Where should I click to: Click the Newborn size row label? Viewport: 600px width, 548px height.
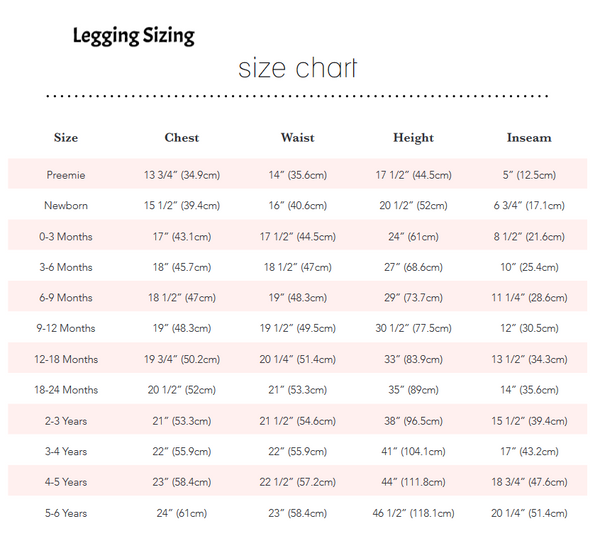(66, 206)
